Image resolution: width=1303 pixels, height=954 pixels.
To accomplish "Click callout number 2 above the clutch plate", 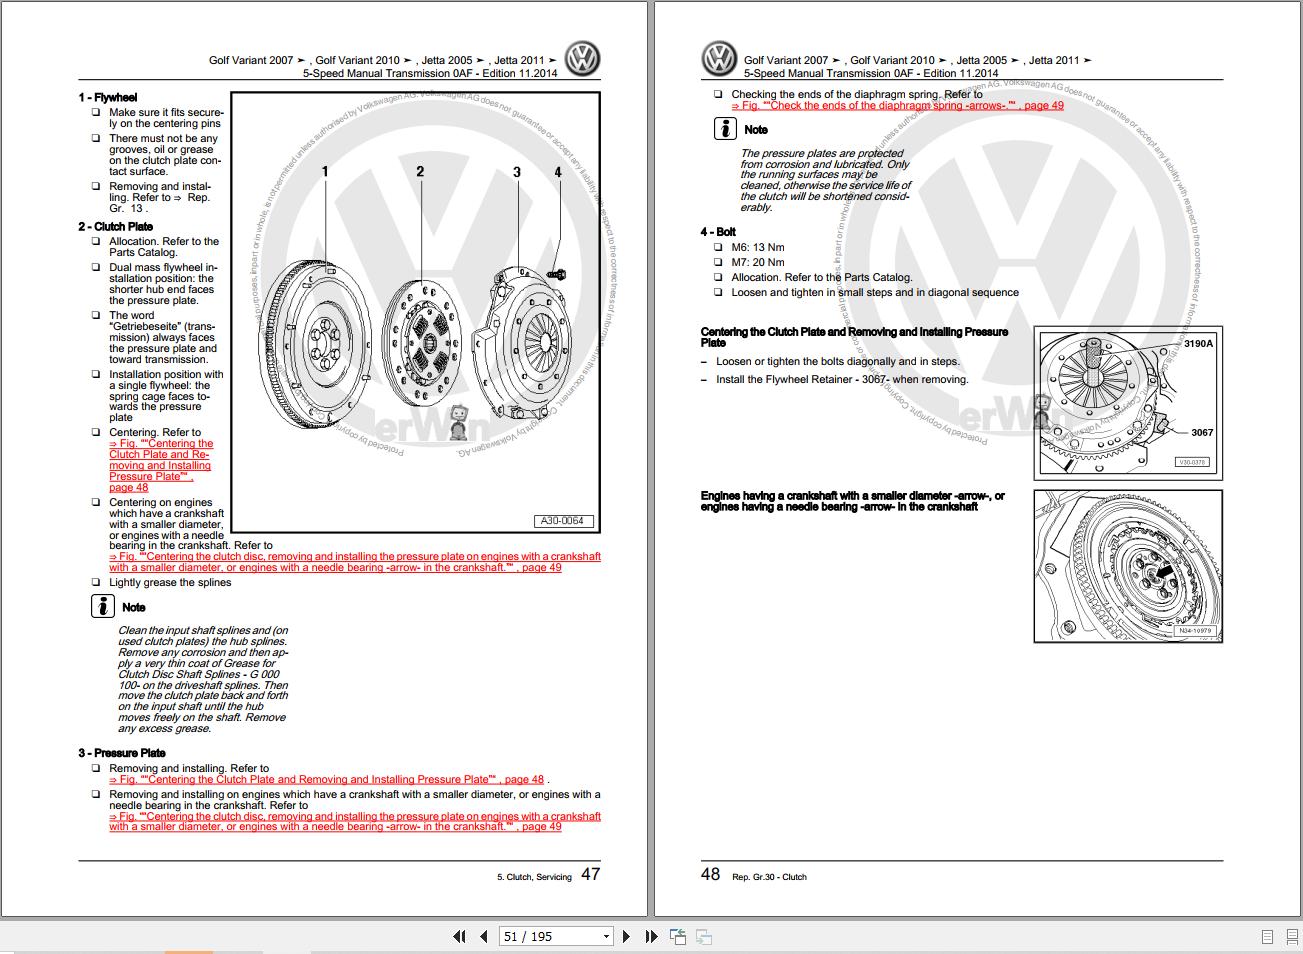I will (420, 172).
